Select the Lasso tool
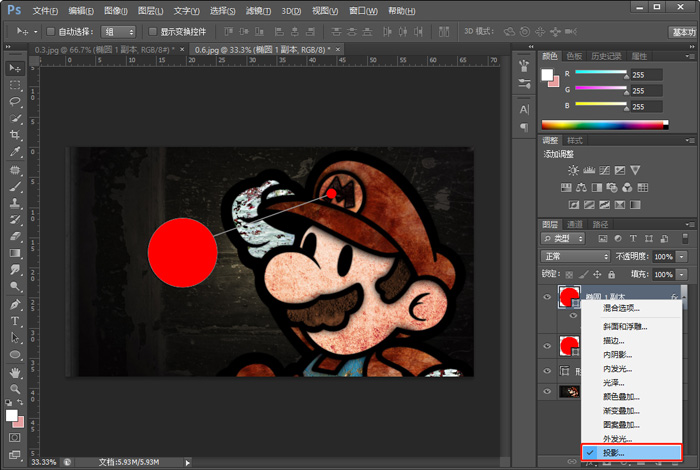700x470 pixels. point(15,101)
